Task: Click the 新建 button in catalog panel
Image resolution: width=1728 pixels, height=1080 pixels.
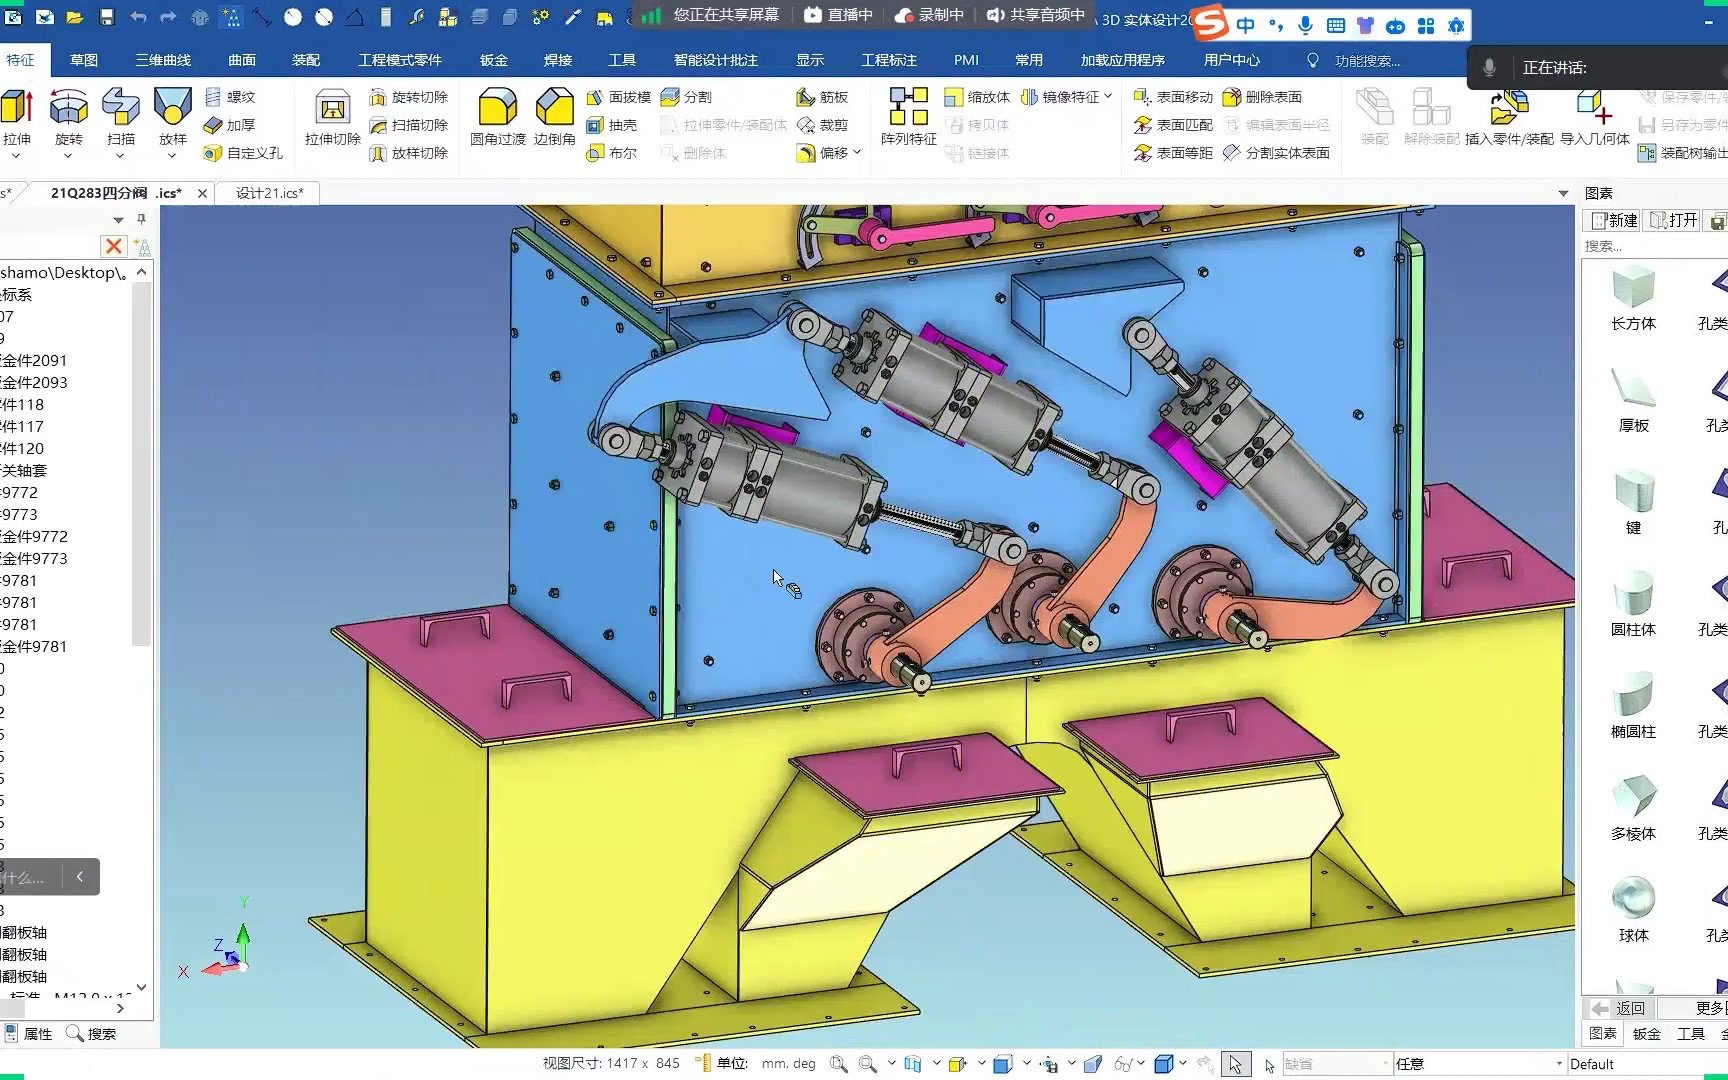Action: [x=1615, y=220]
